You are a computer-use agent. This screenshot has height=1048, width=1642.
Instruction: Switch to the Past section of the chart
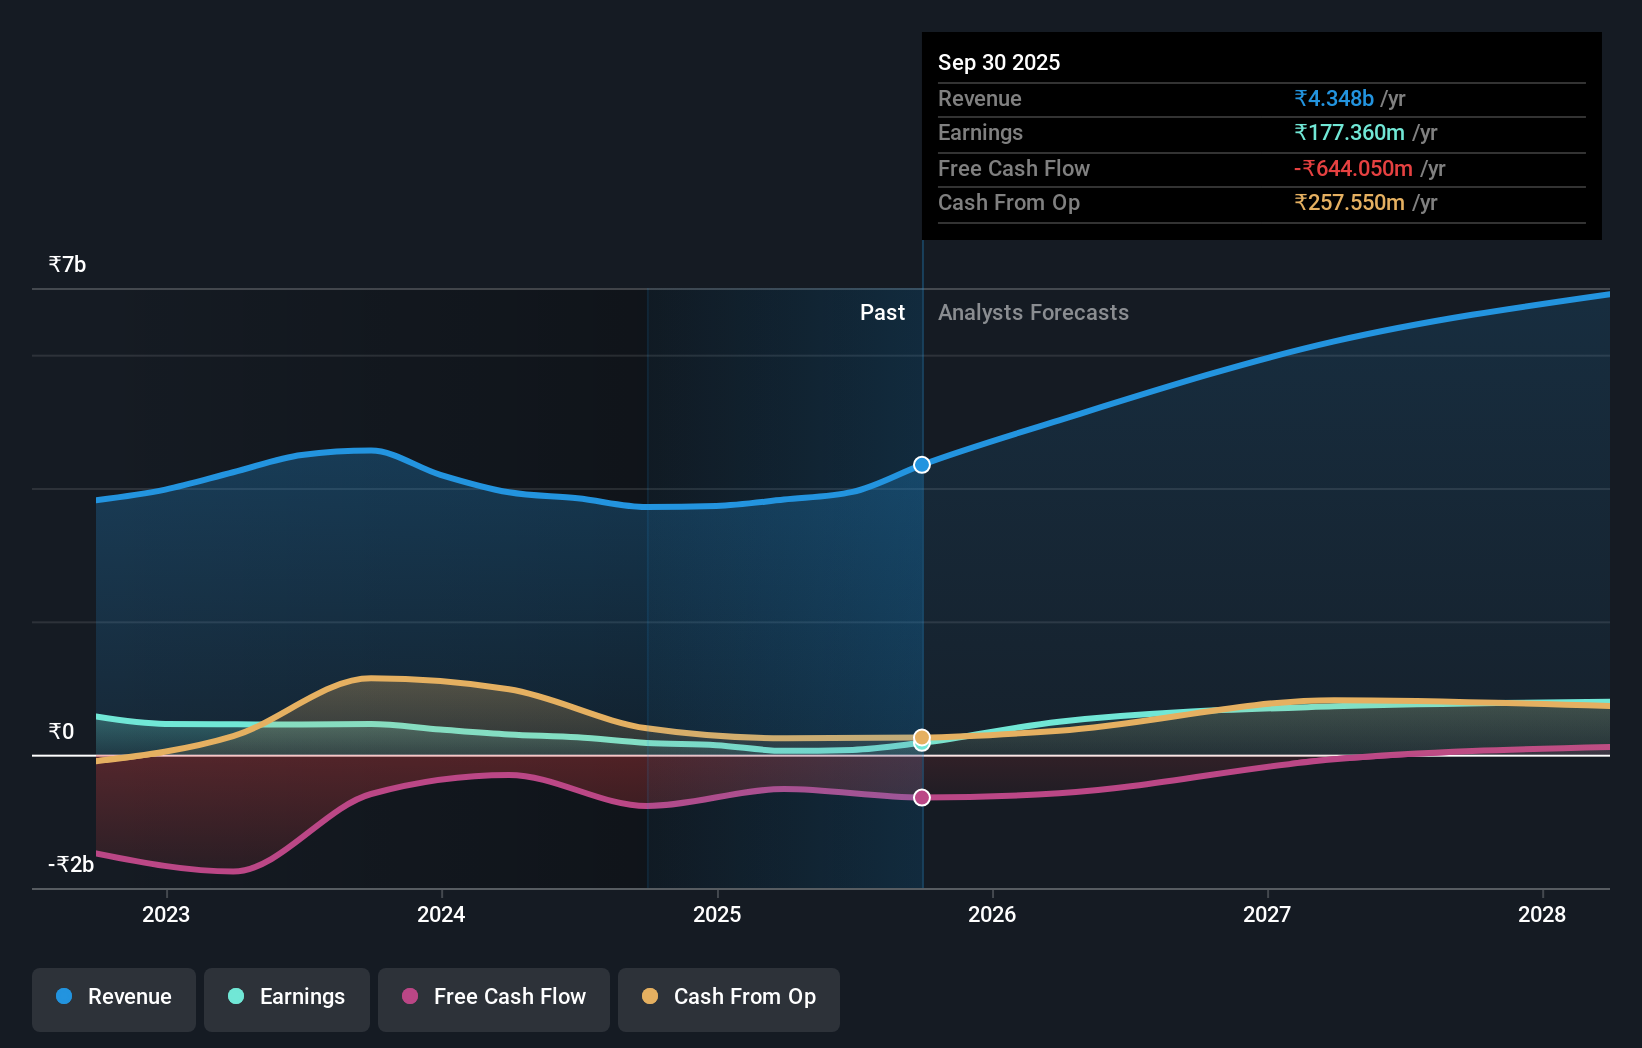pyautogui.click(x=882, y=312)
